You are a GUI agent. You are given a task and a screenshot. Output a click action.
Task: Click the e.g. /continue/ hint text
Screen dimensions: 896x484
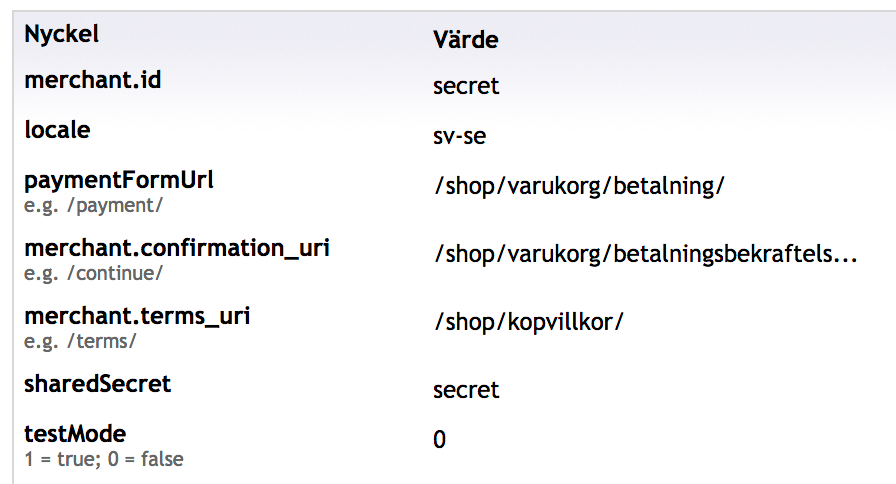[x=93, y=274]
